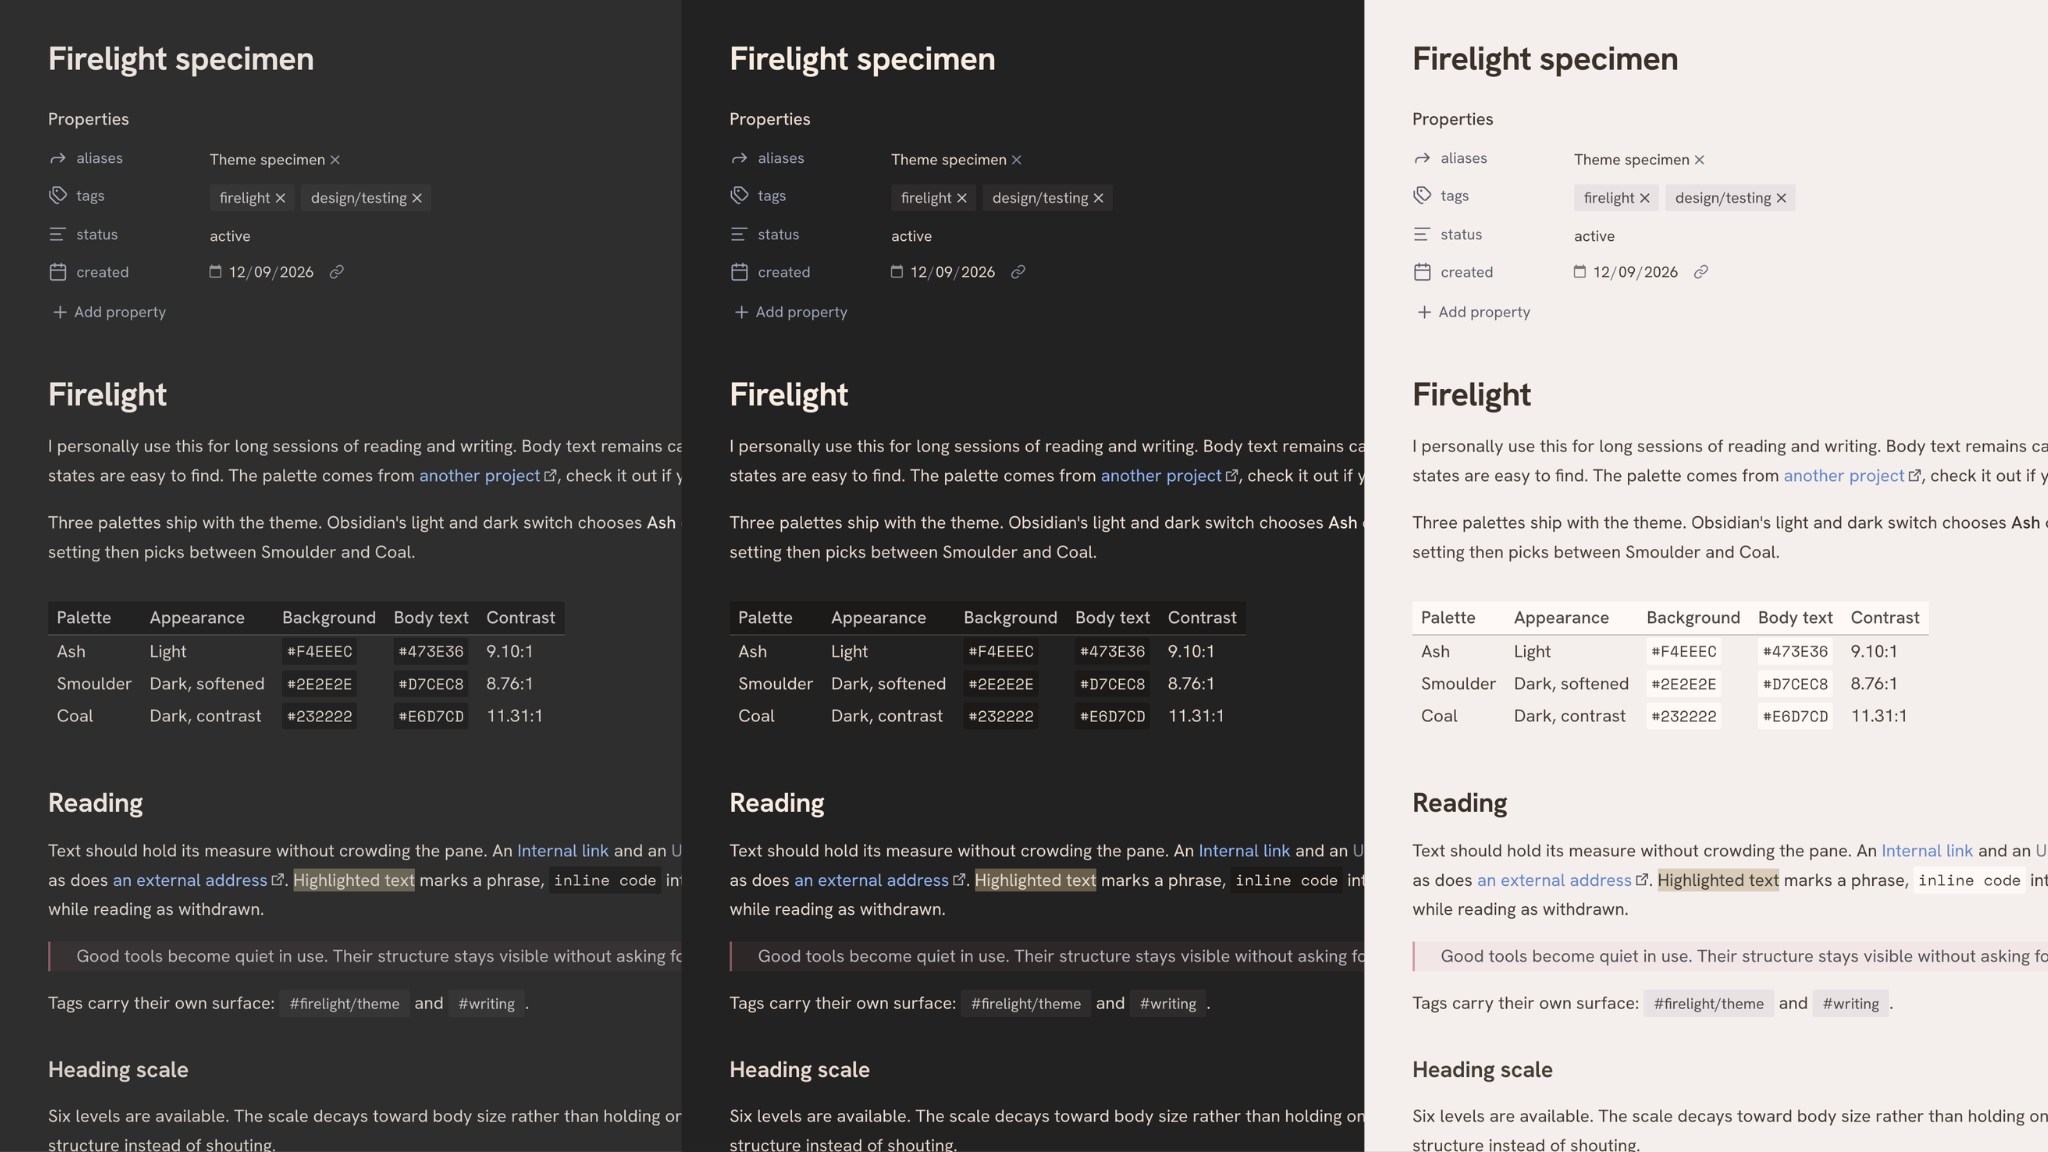The width and height of the screenshot is (2048, 1152).
Task: Open date picker icon beside 12/09/2026 in middle pane
Action: (x=897, y=272)
